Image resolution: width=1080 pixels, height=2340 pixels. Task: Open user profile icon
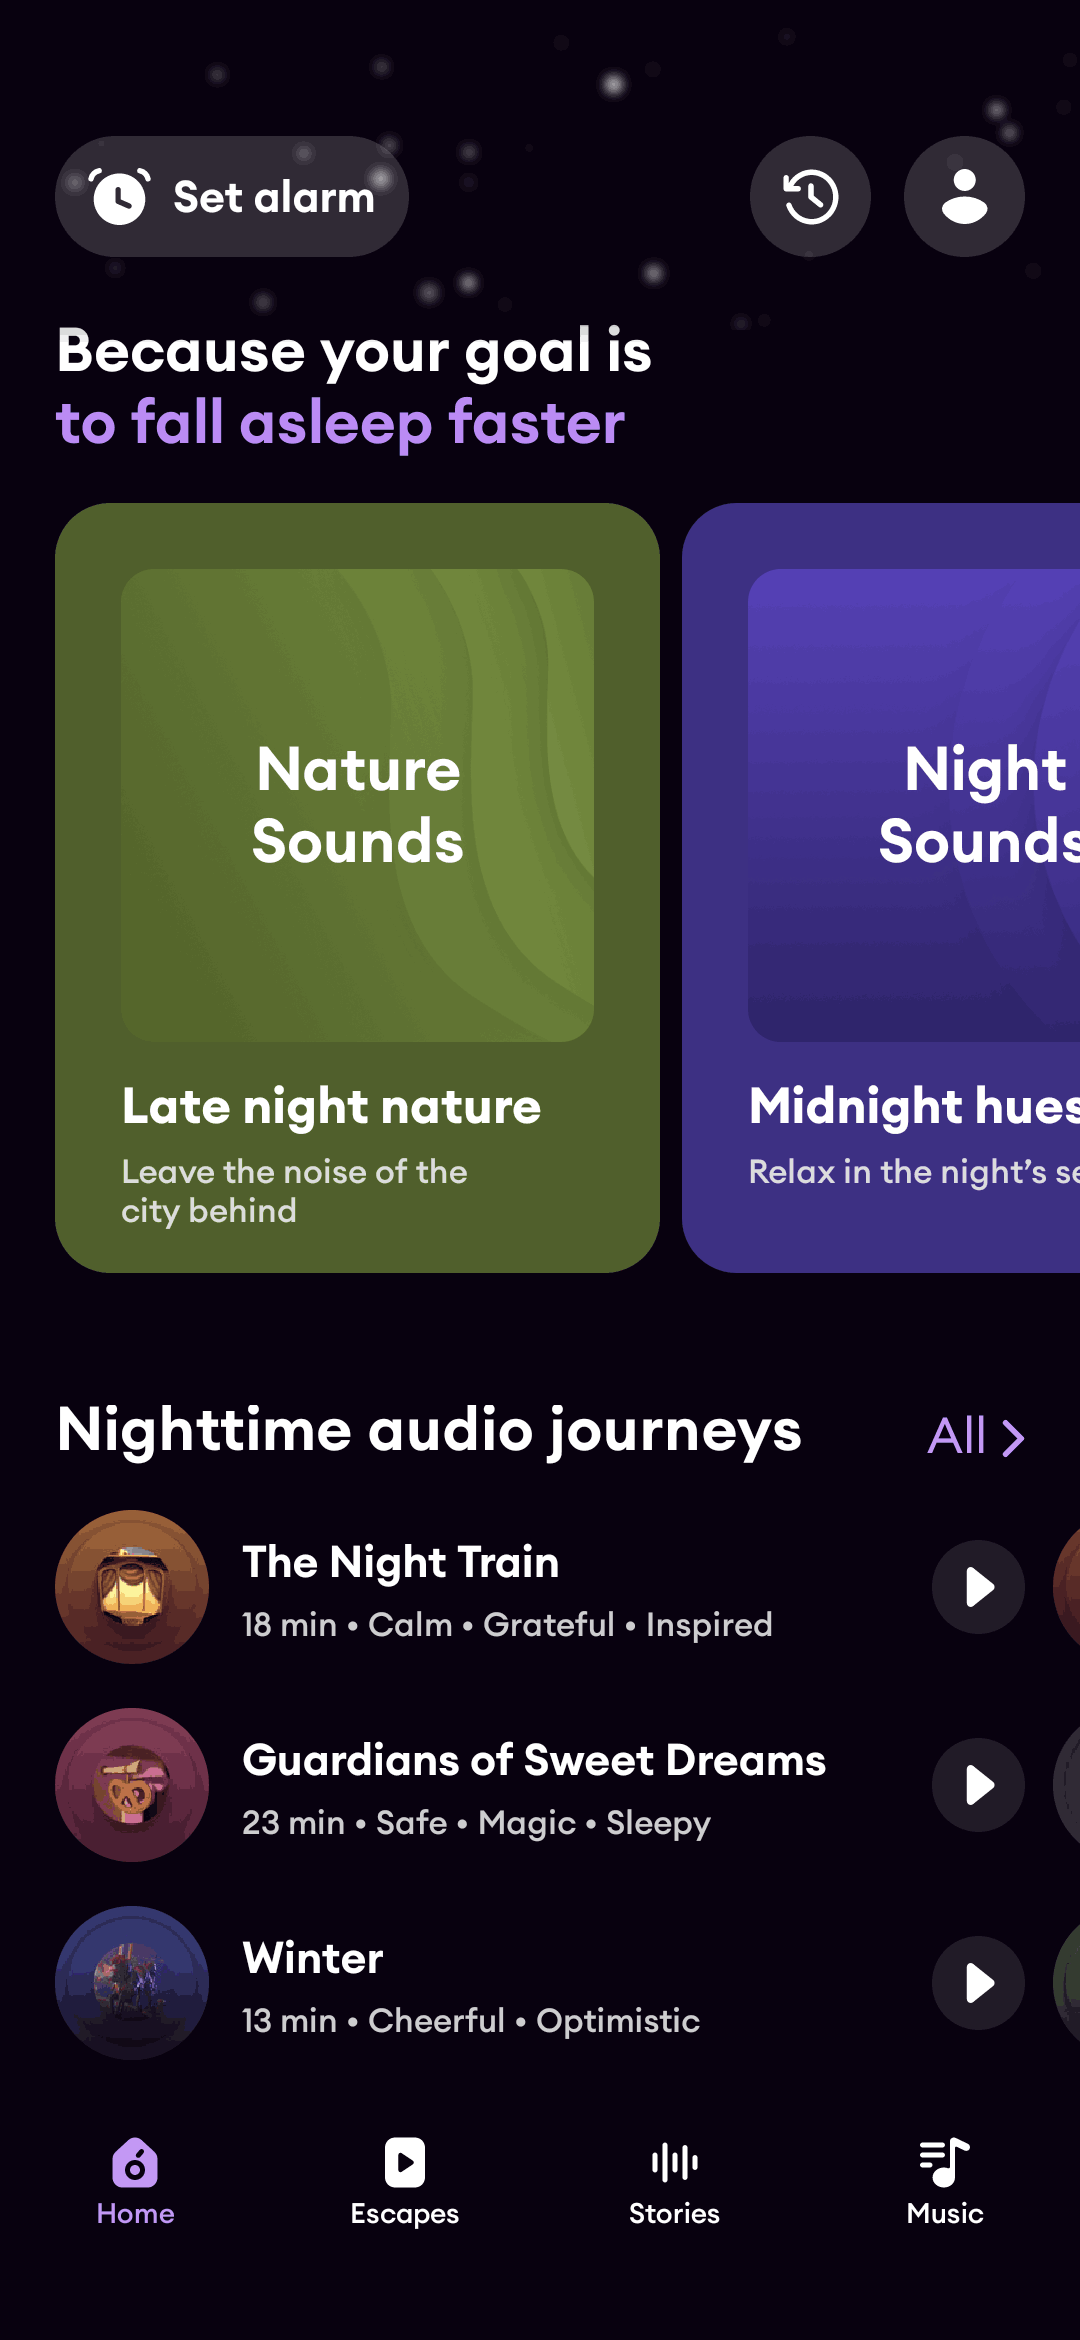(x=964, y=197)
